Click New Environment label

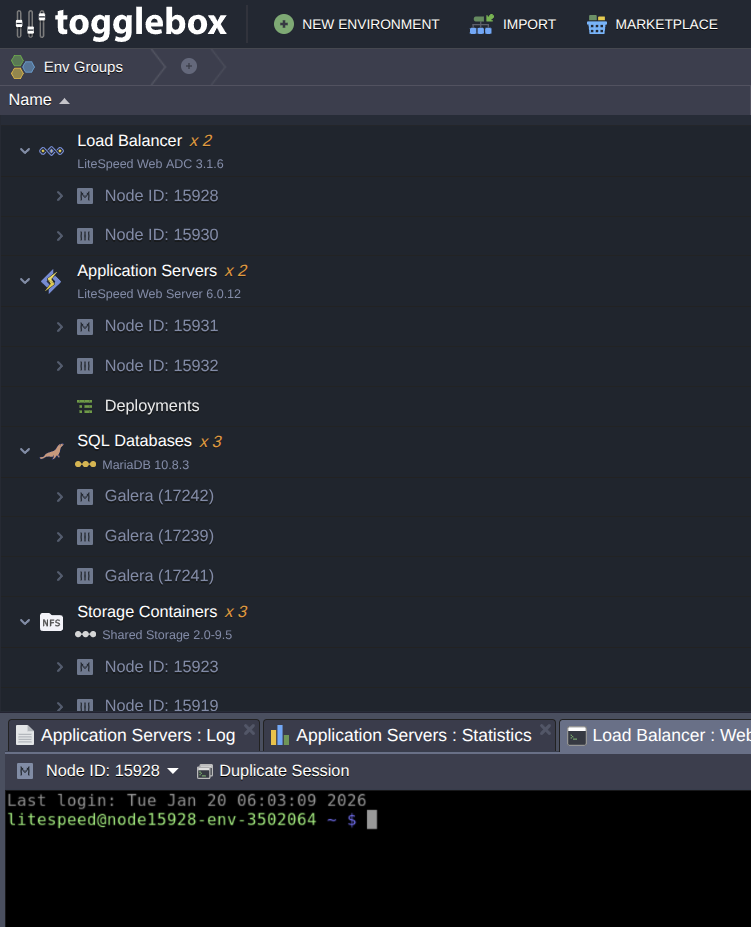point(371,24)
